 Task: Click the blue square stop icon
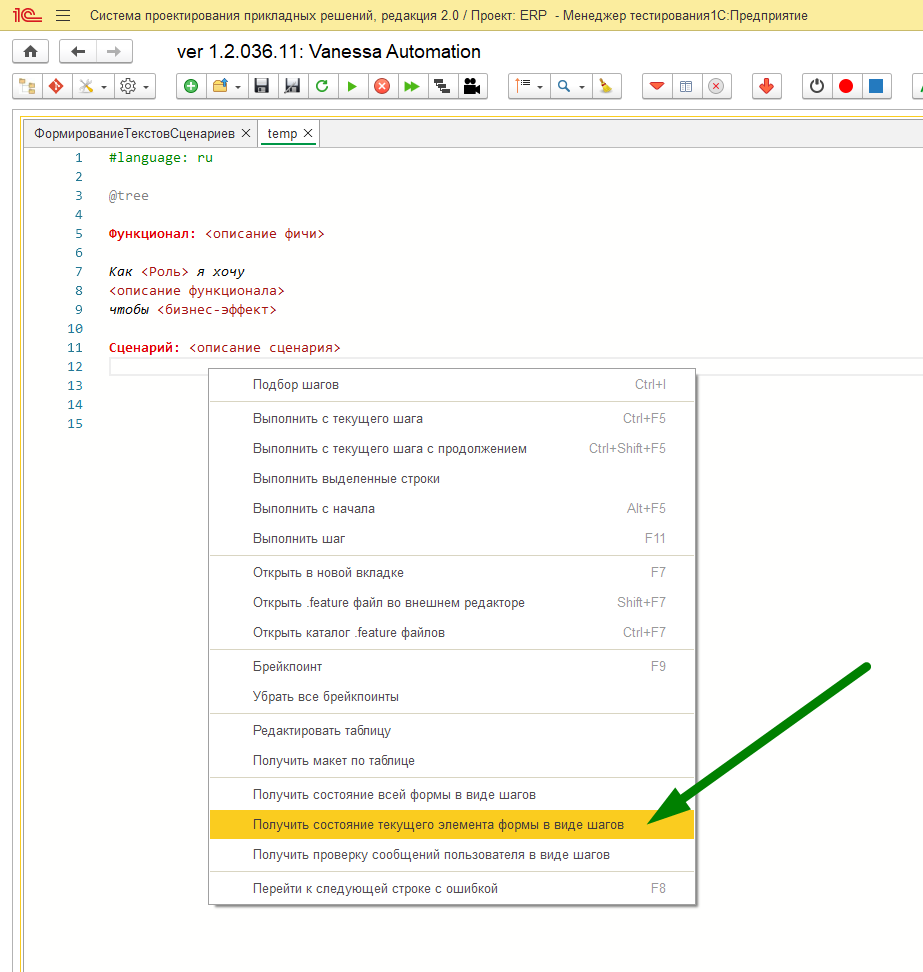[x=876, y=86]
